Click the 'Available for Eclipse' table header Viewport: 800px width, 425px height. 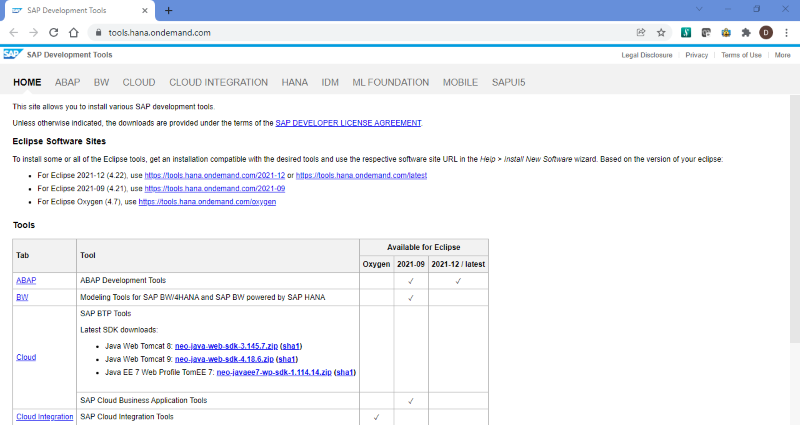coord(423,247)
